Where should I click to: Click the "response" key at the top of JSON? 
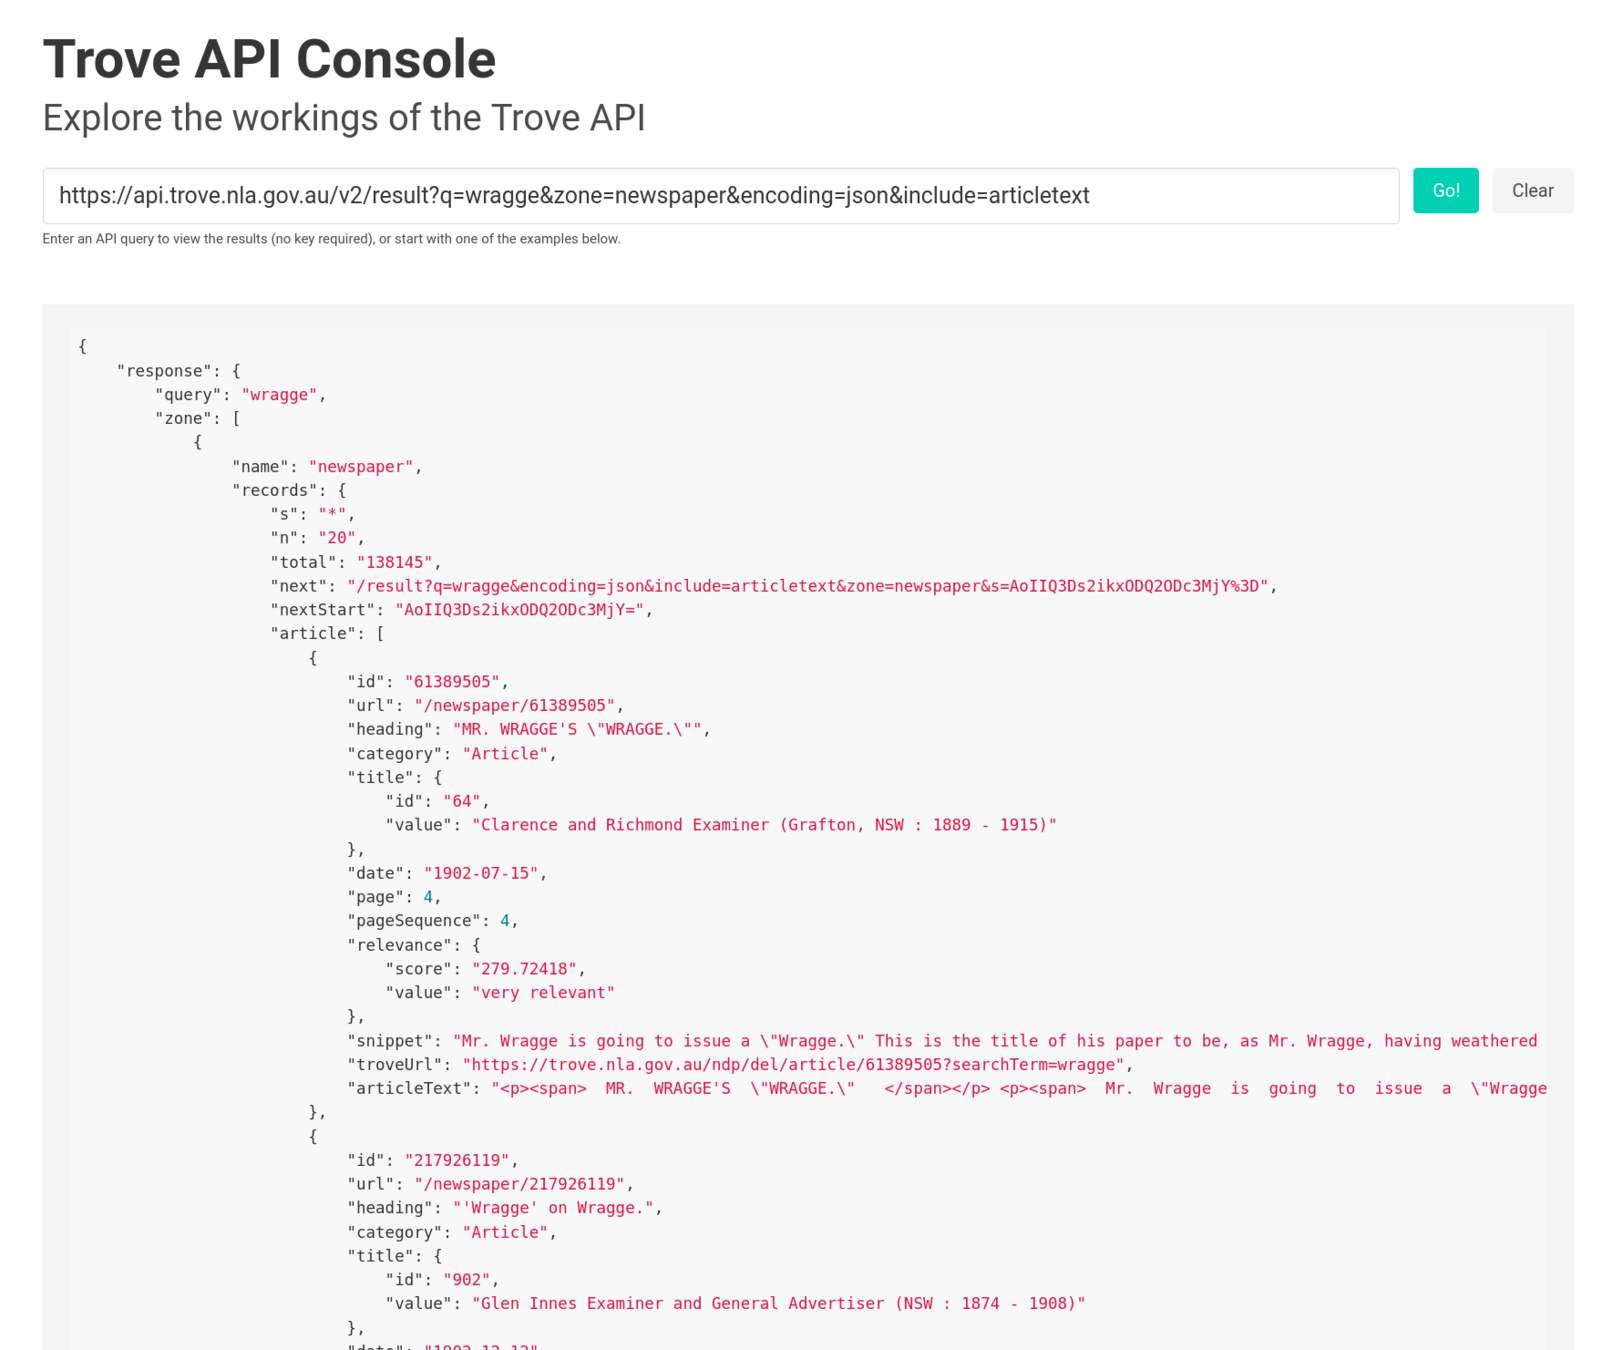point(164,371)
